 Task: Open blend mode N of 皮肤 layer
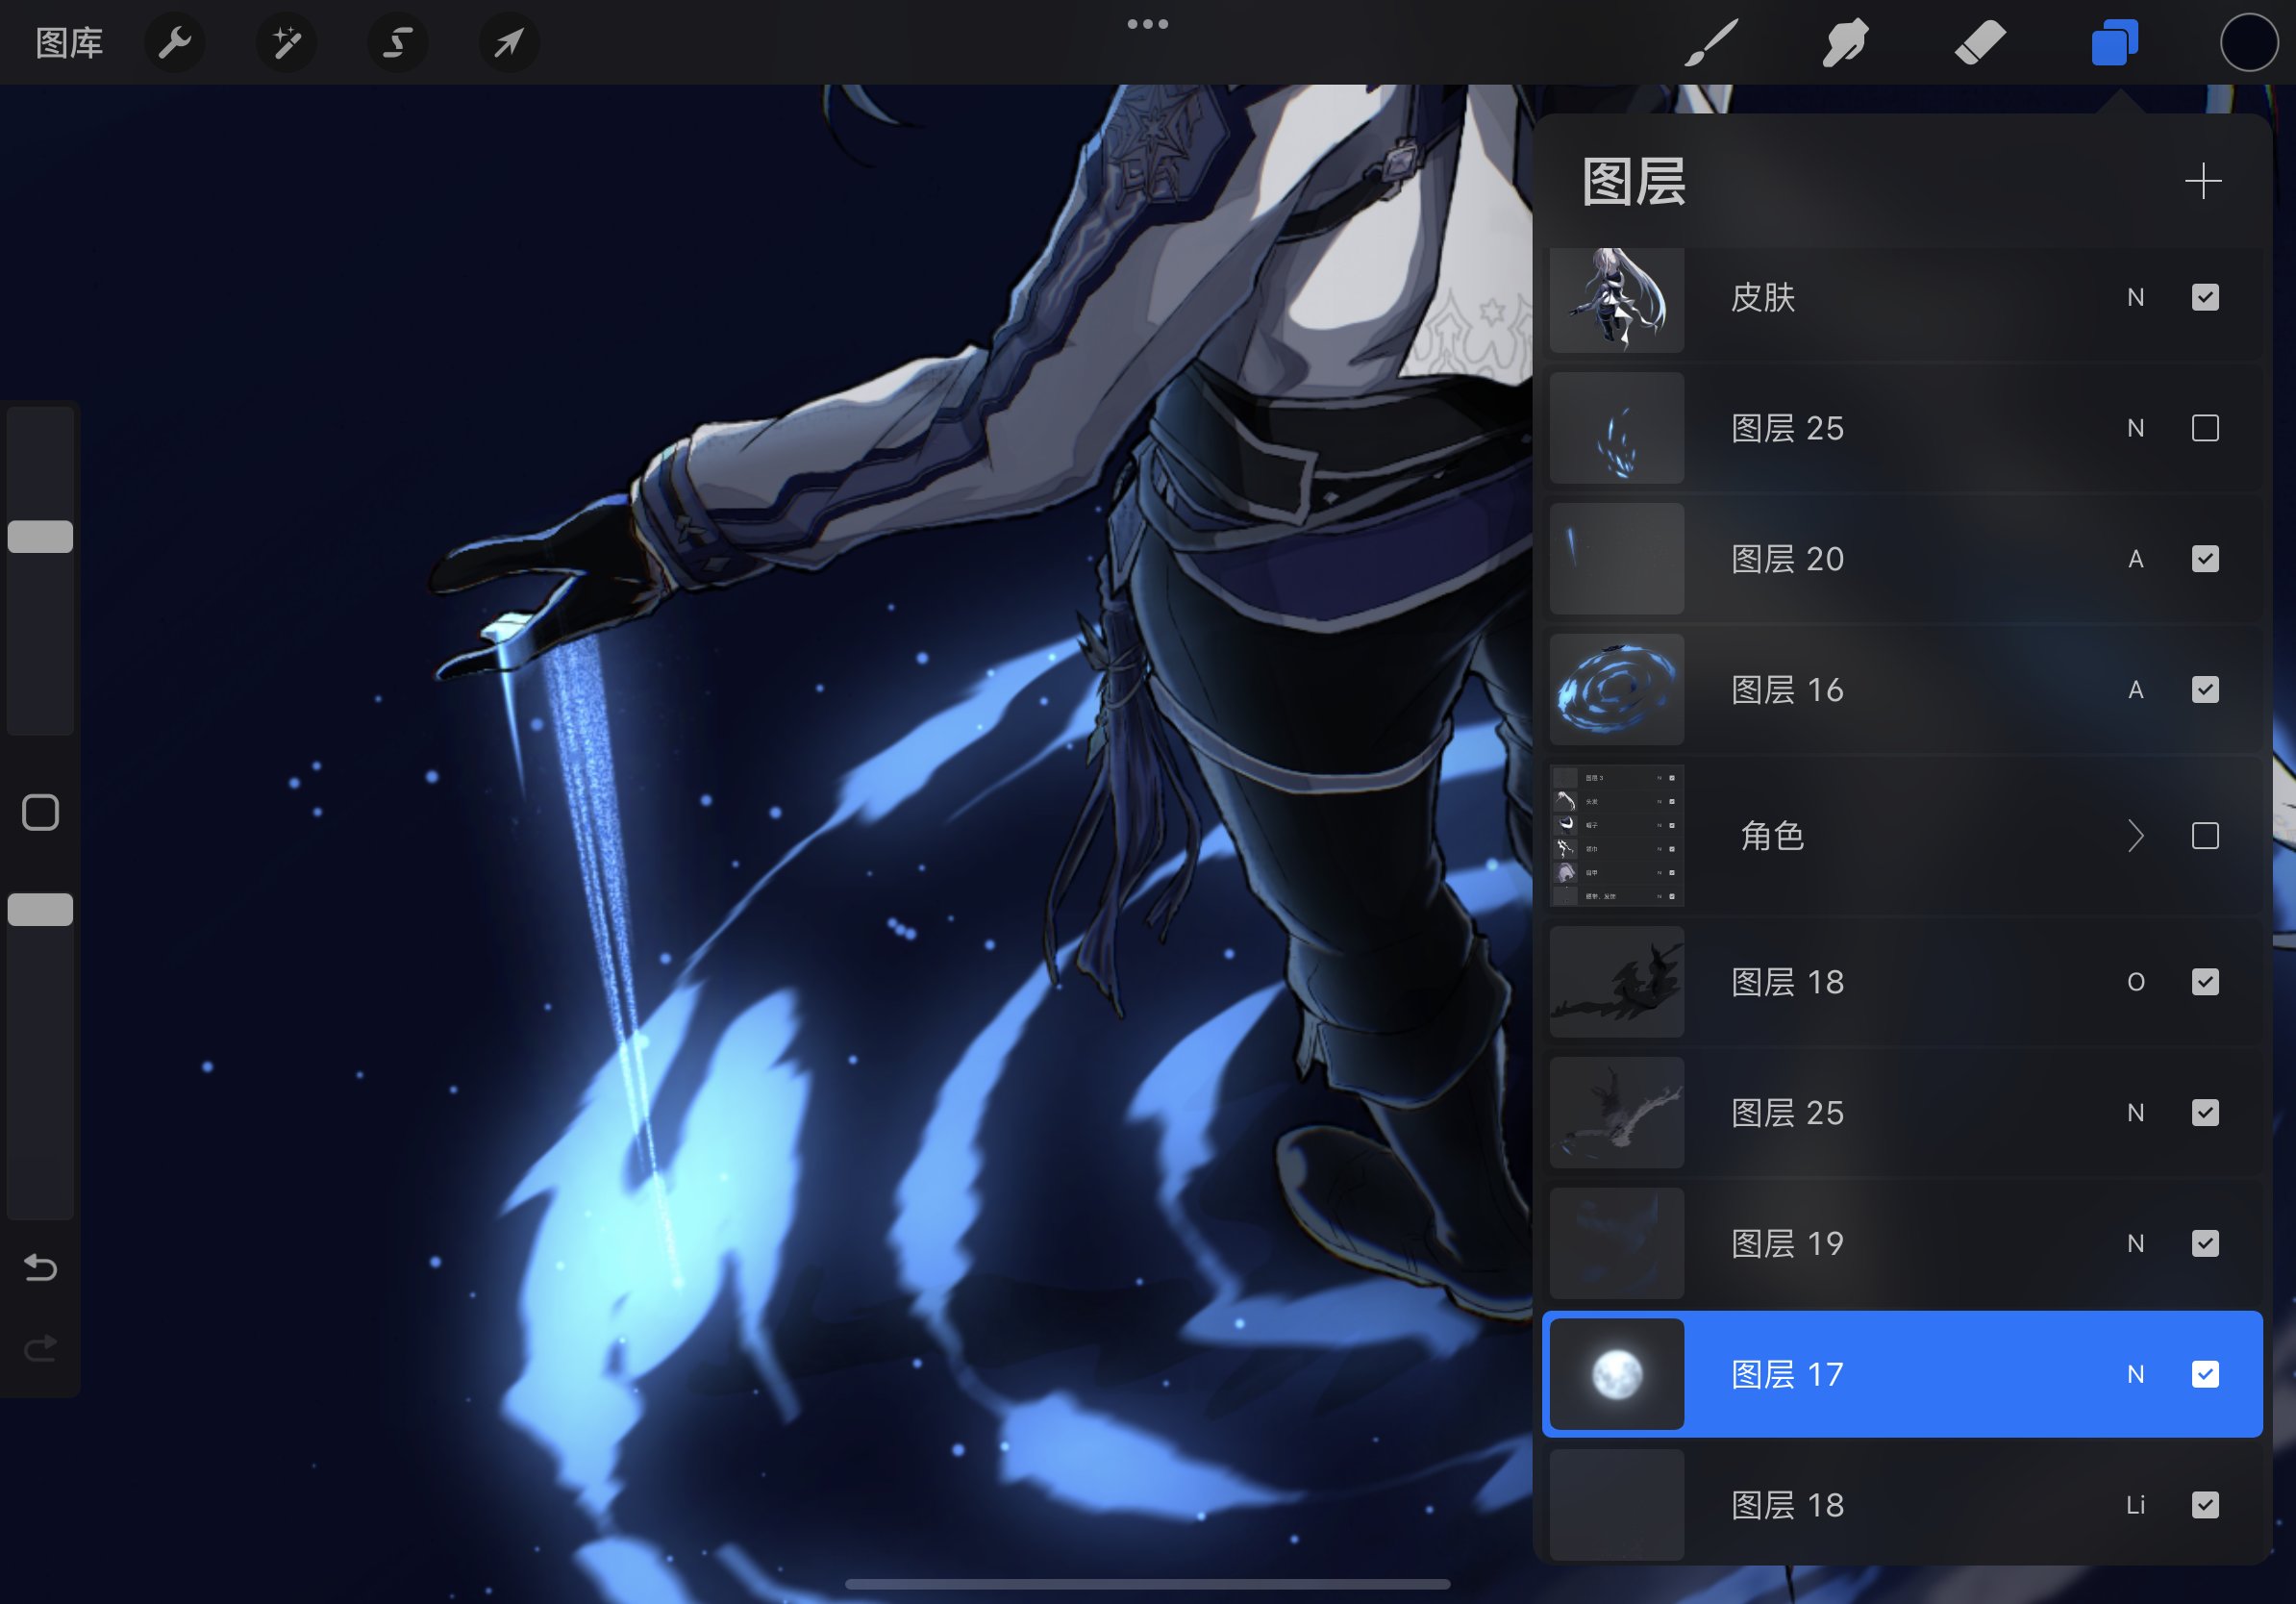2136,297
